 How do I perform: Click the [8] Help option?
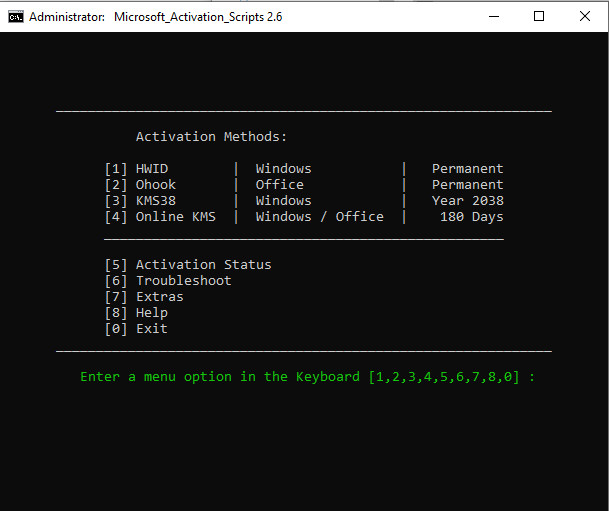coord(136,313)
